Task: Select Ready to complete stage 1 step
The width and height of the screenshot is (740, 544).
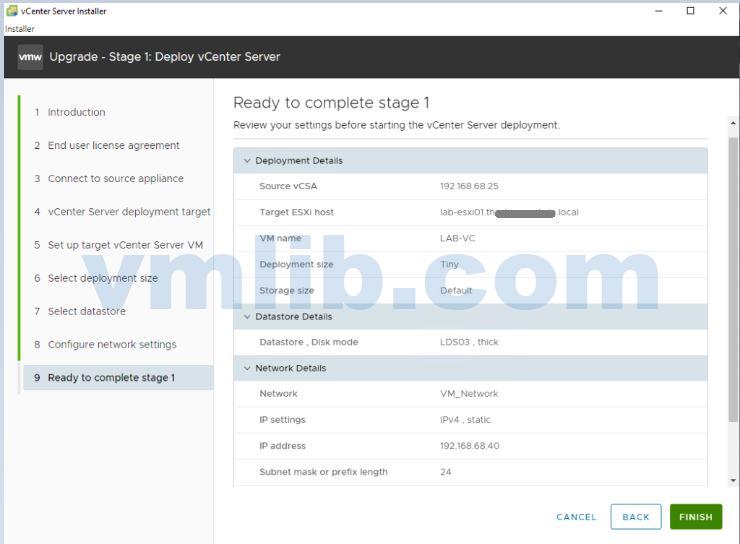Action: point(118,377)
